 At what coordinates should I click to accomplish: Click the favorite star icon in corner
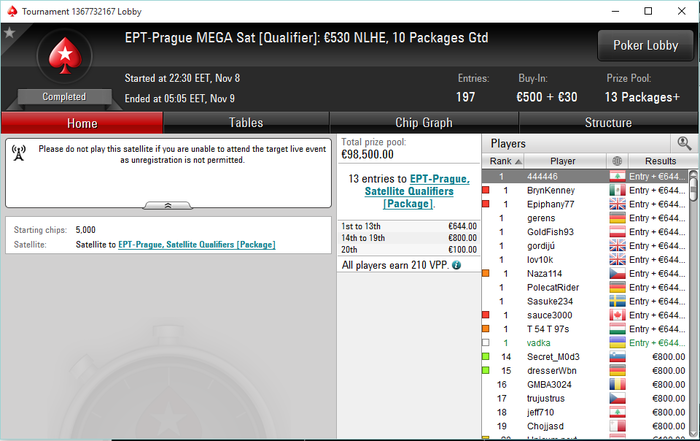(9, 33)
